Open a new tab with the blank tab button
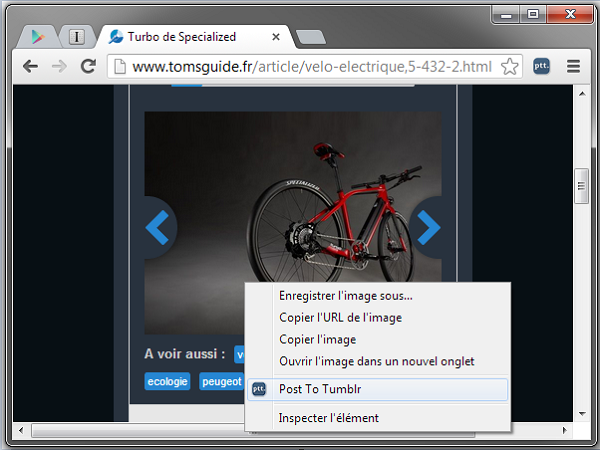This screenshot has width=600, height=450. coord(311,37)
